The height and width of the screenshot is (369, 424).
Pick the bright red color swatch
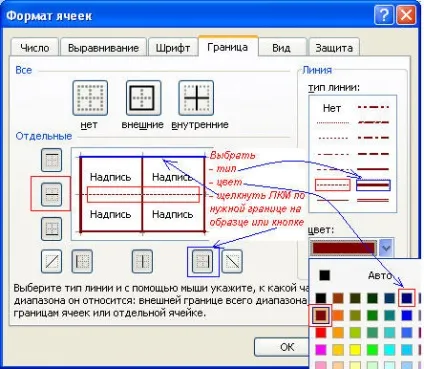tap(321, 332)
